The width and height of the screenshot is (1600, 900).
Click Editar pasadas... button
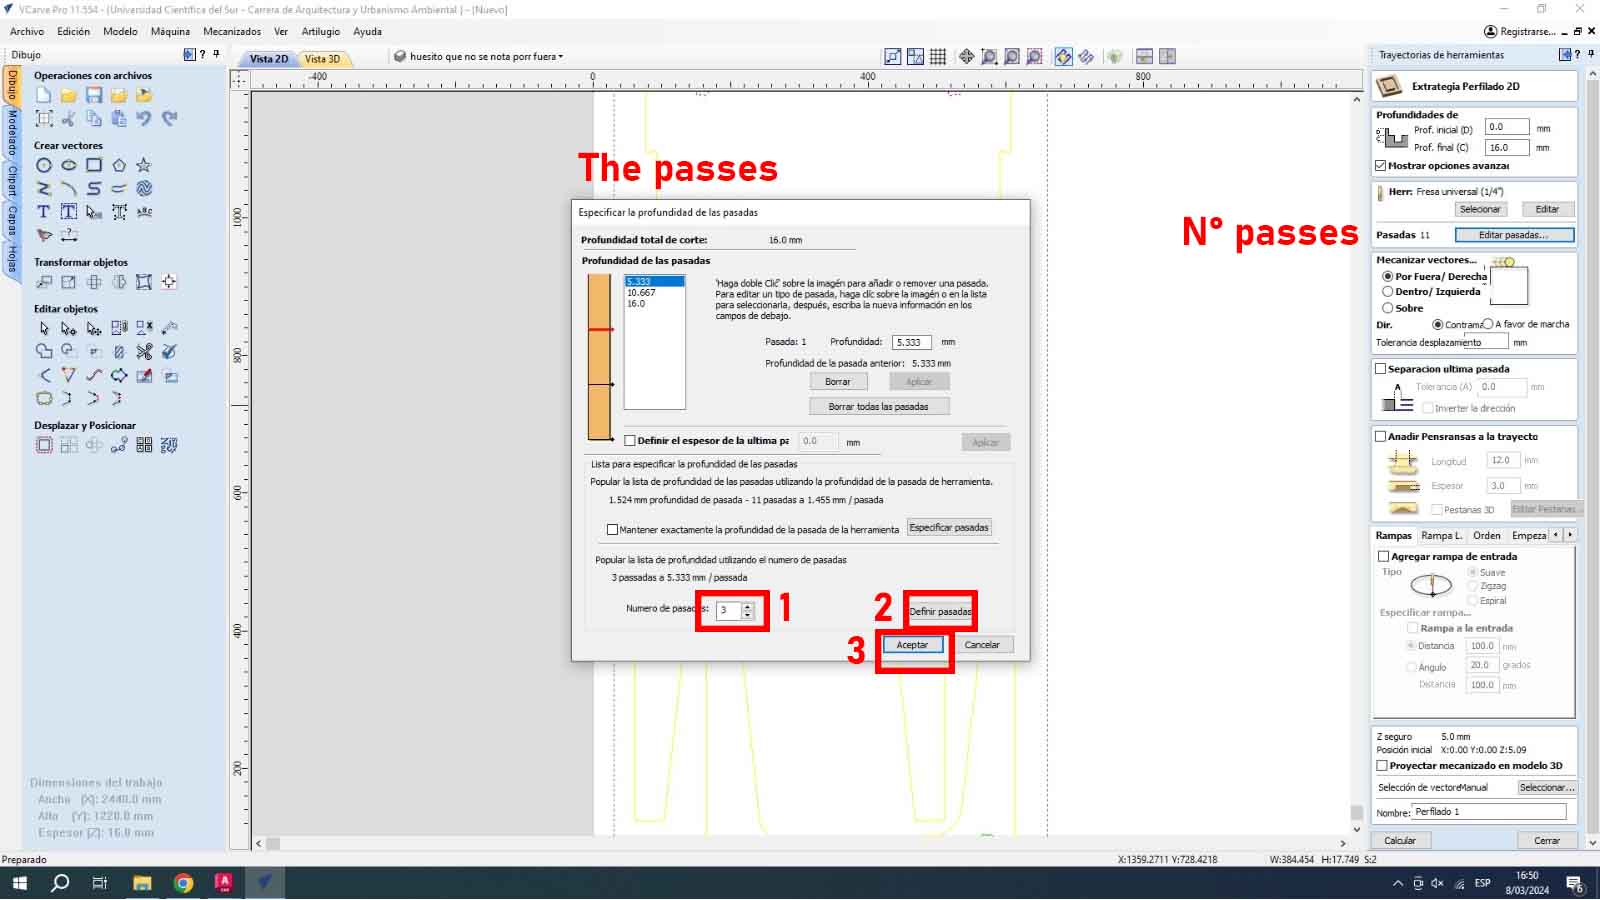[1514, 235]
